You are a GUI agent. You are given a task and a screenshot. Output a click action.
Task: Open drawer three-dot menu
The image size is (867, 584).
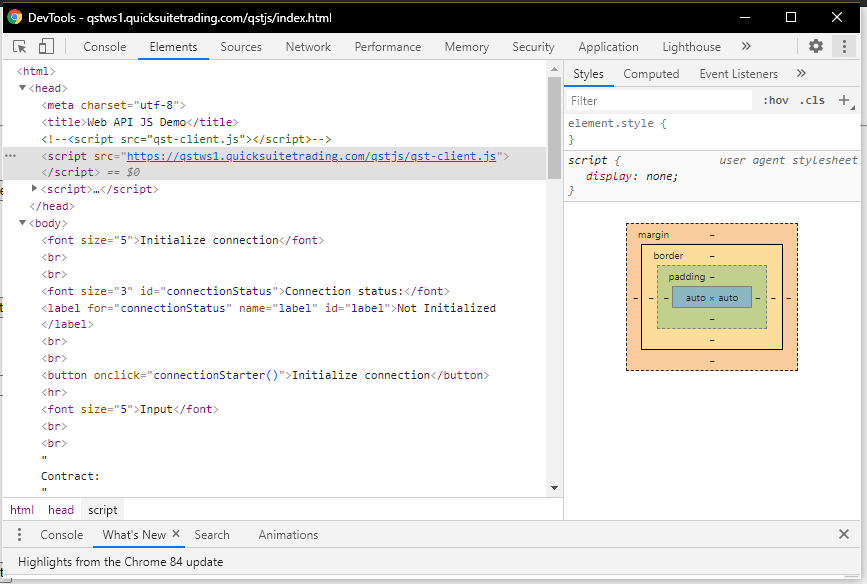(19, 535)
